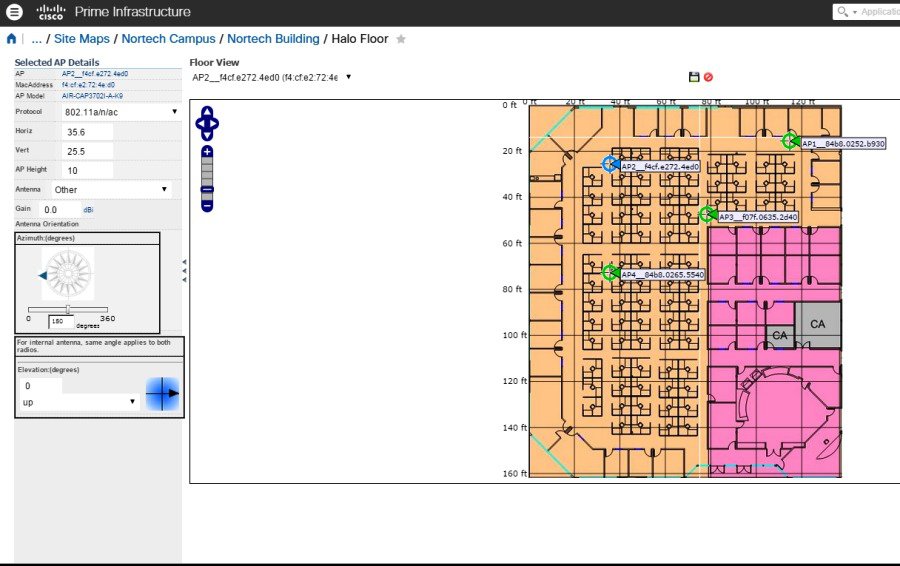Screen dimensions: 900x566
Task: Click the Gain field showing 0.0
Action: coord(60,210)
